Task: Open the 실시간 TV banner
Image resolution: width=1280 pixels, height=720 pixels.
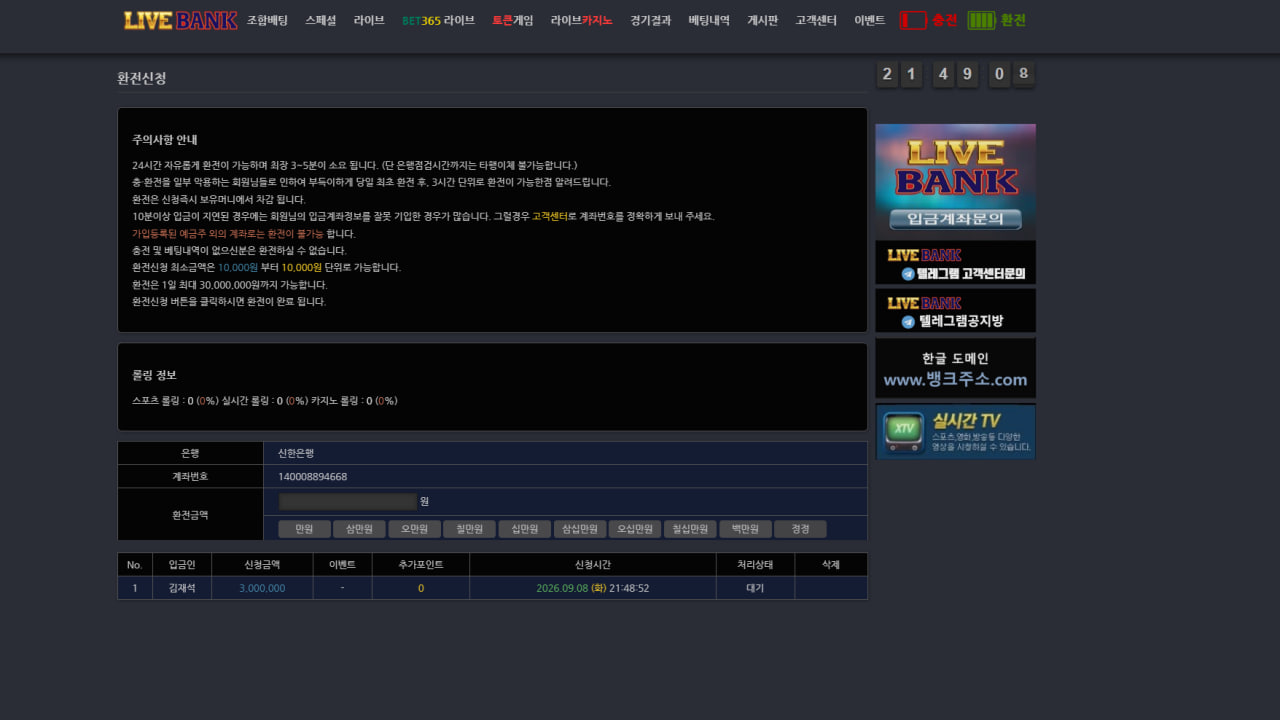Action: coord(955,432)
